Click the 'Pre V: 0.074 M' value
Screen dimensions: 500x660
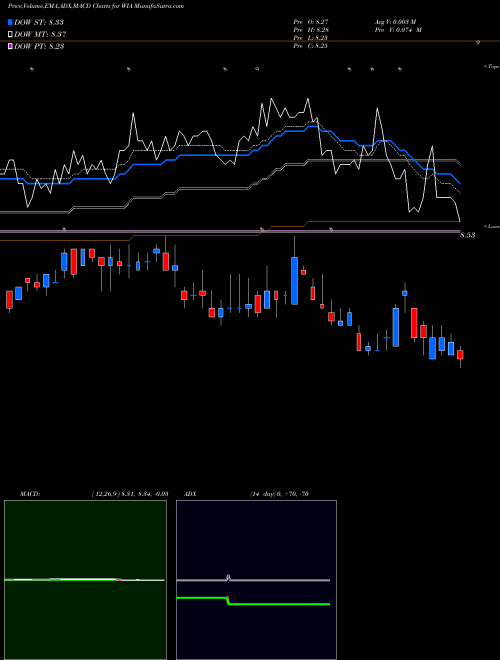pos(398,30)
